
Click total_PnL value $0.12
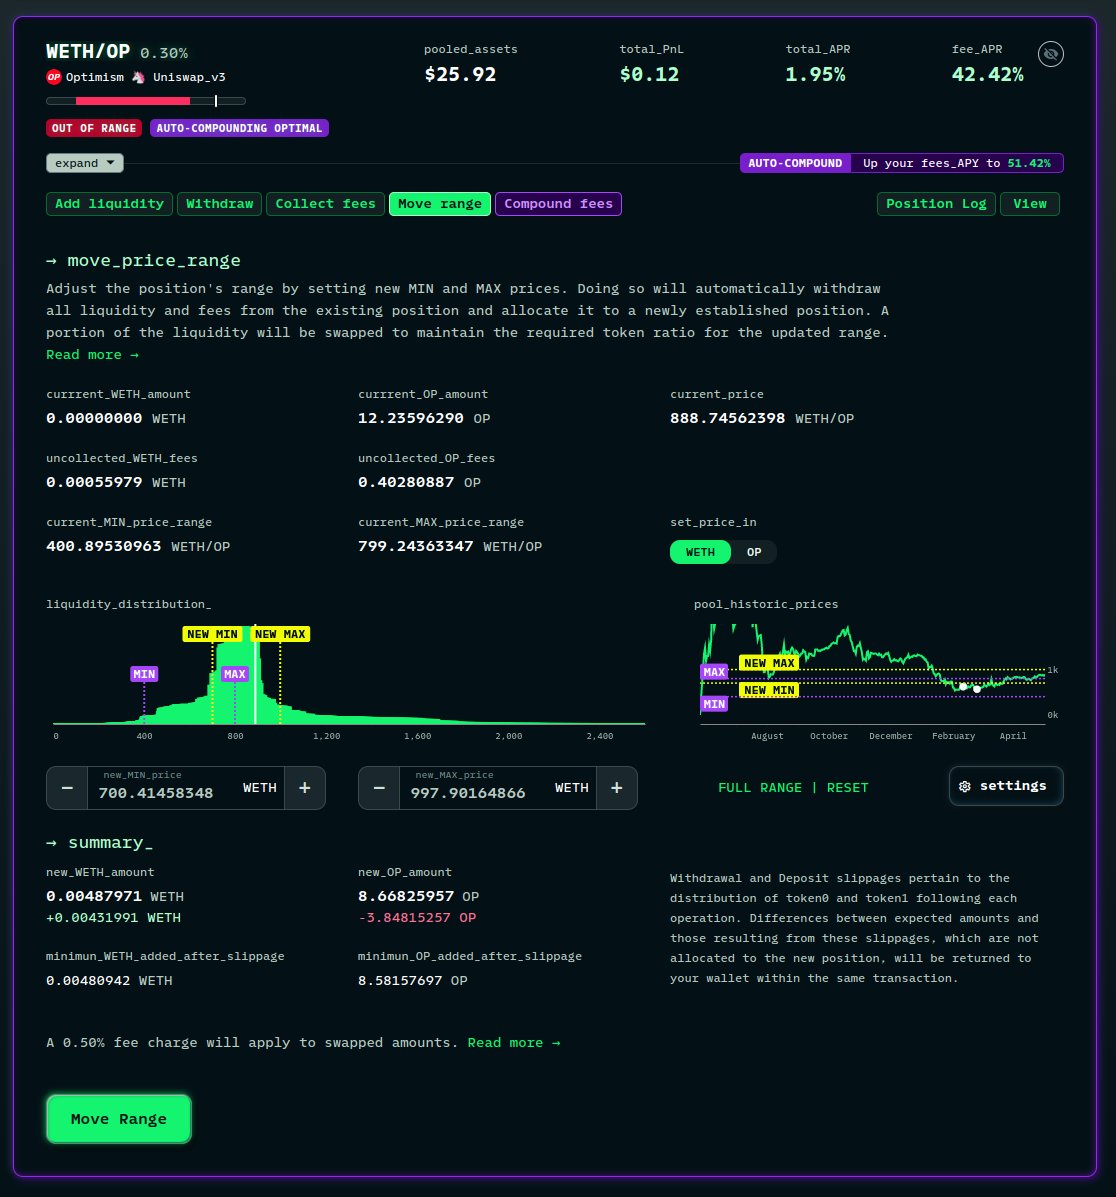click(650, 75)
